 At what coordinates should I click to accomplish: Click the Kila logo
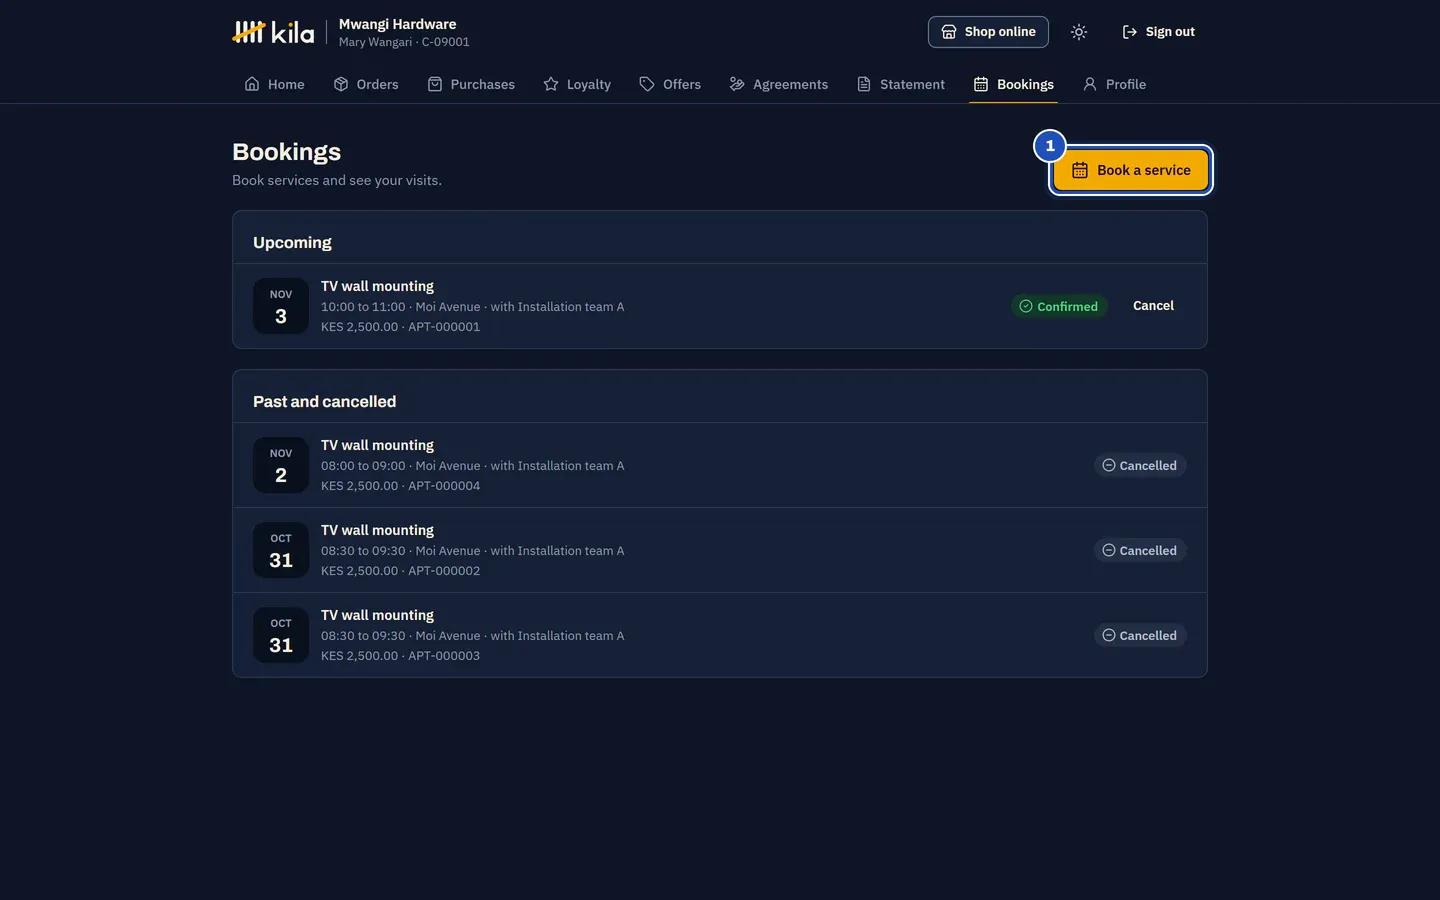pyautogui.click(x=273, y=32)
